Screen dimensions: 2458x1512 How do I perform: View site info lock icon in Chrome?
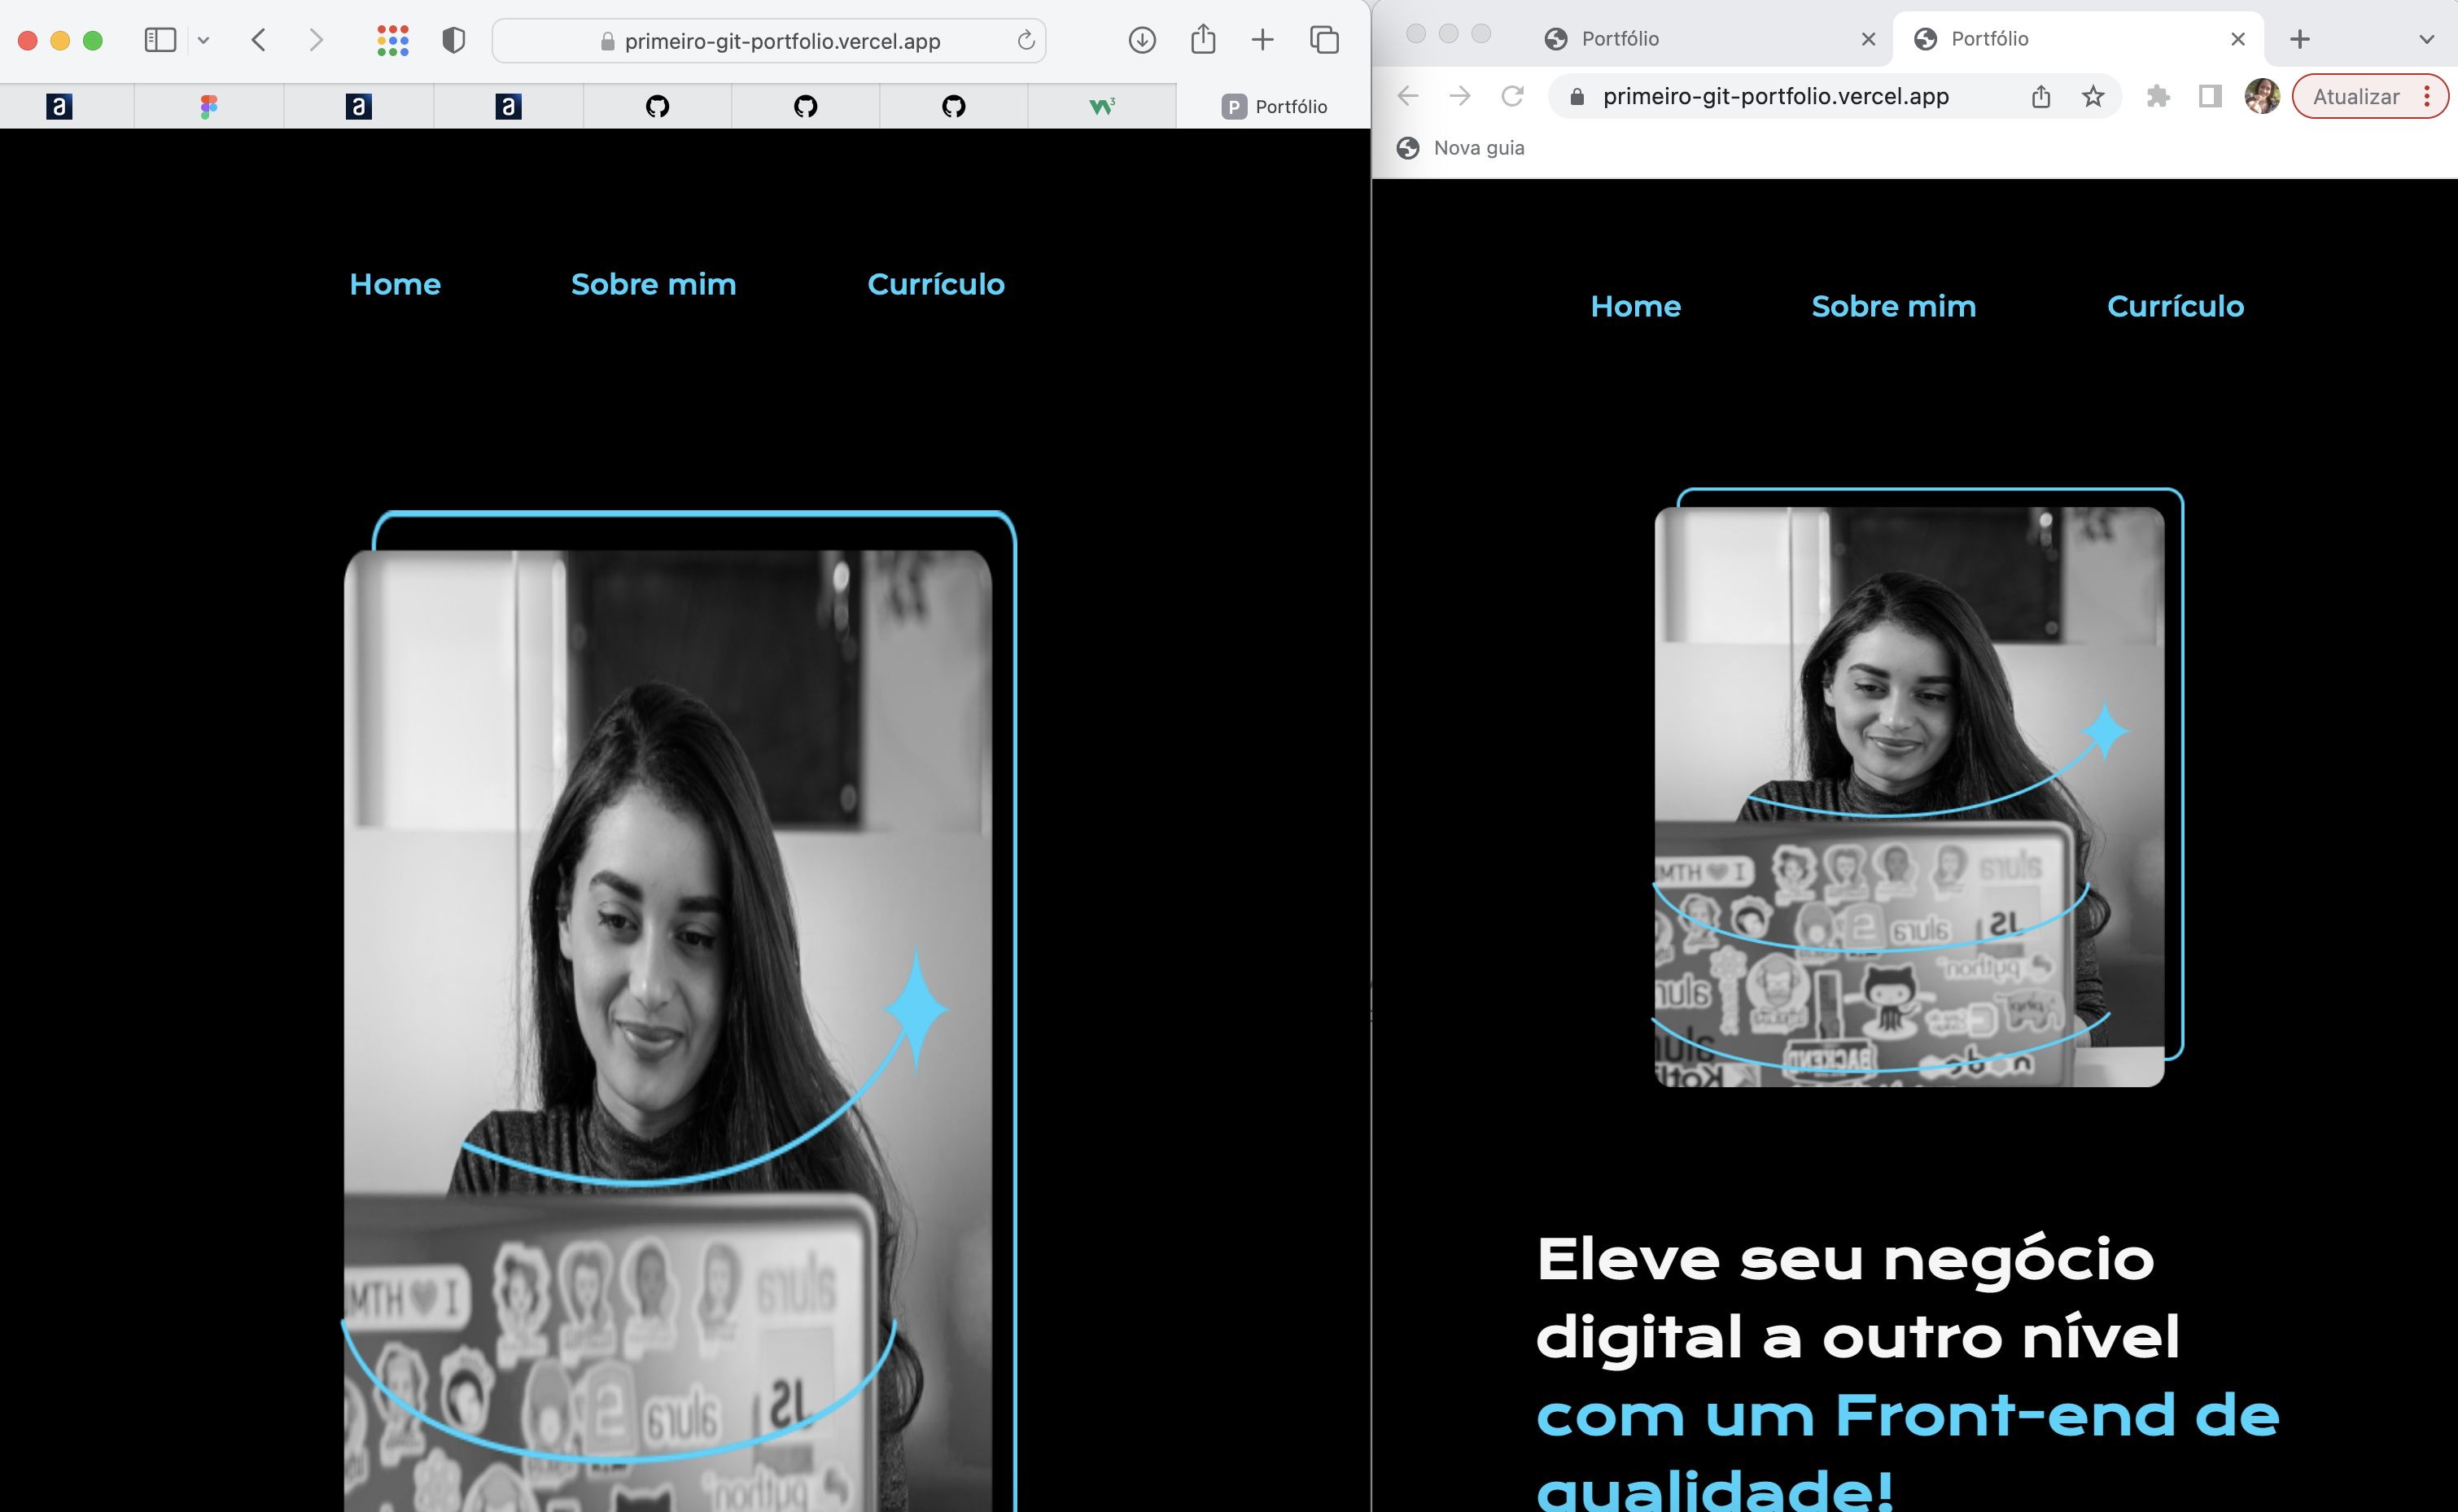coord(1577,96)
